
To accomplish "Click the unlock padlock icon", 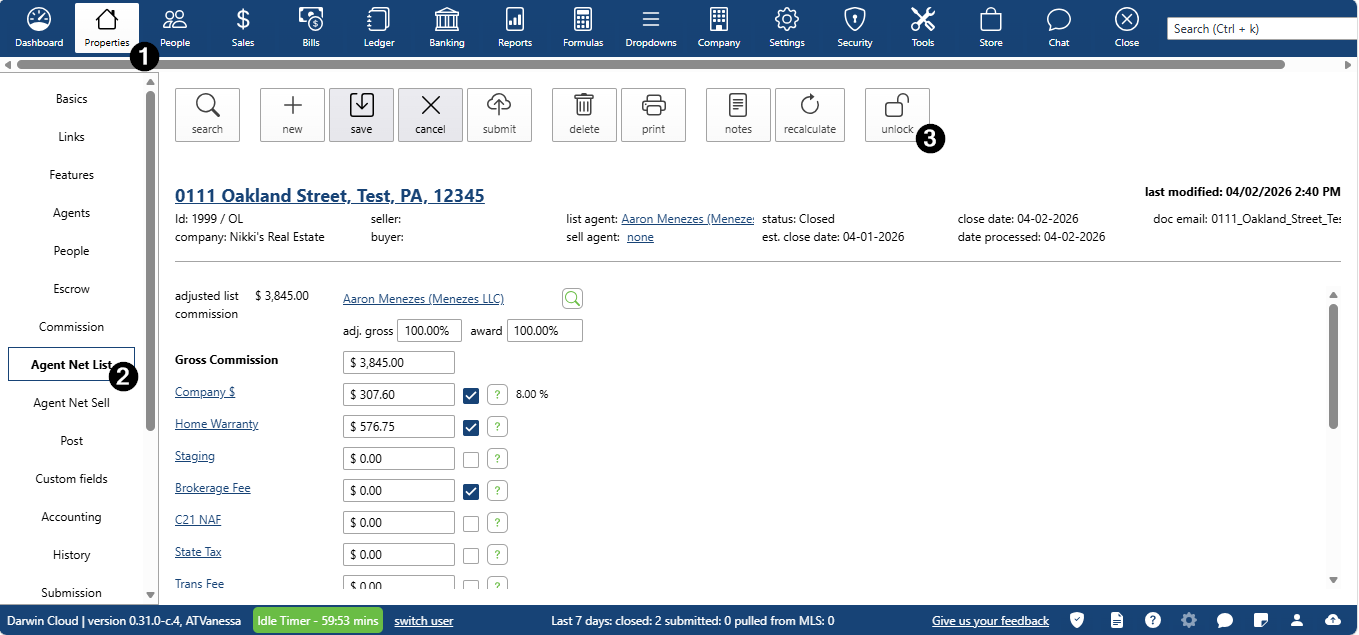I will (897, 106).
